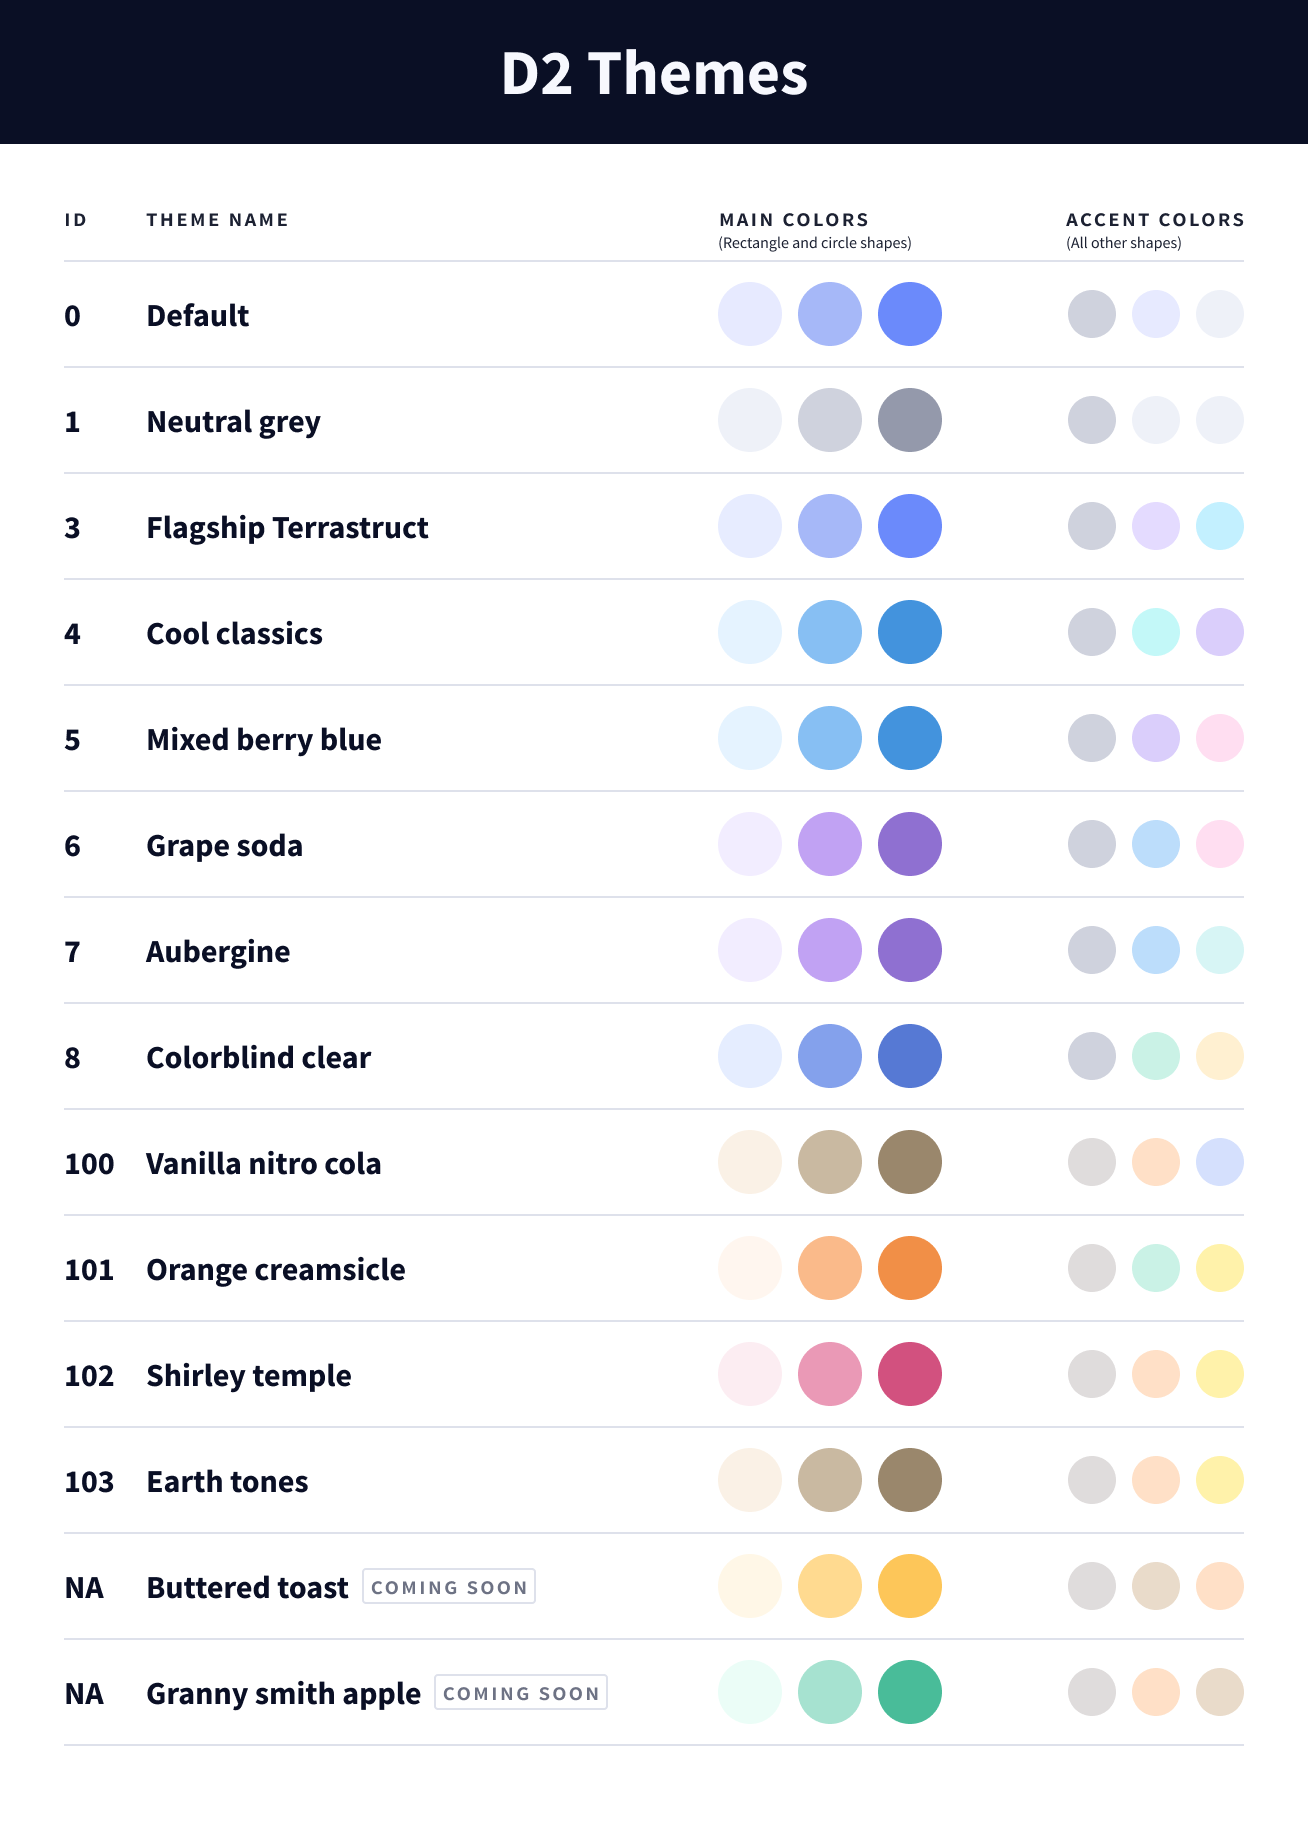
Task: Click the darkest blue Default main color
Action: tap(909, 314)
